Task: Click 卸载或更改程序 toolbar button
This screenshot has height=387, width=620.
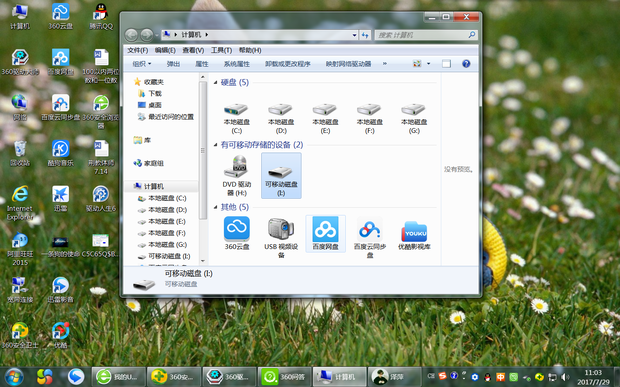Action: tap(287, 64)
